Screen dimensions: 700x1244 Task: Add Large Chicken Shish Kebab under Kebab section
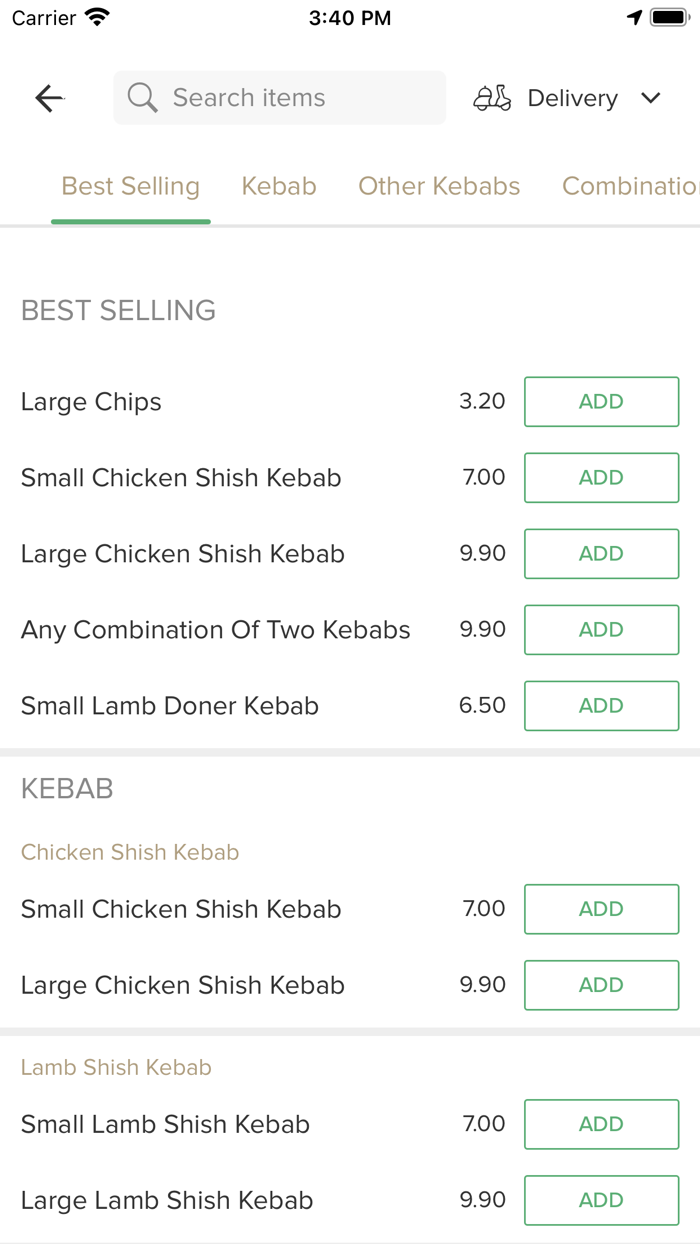(601, 985)
